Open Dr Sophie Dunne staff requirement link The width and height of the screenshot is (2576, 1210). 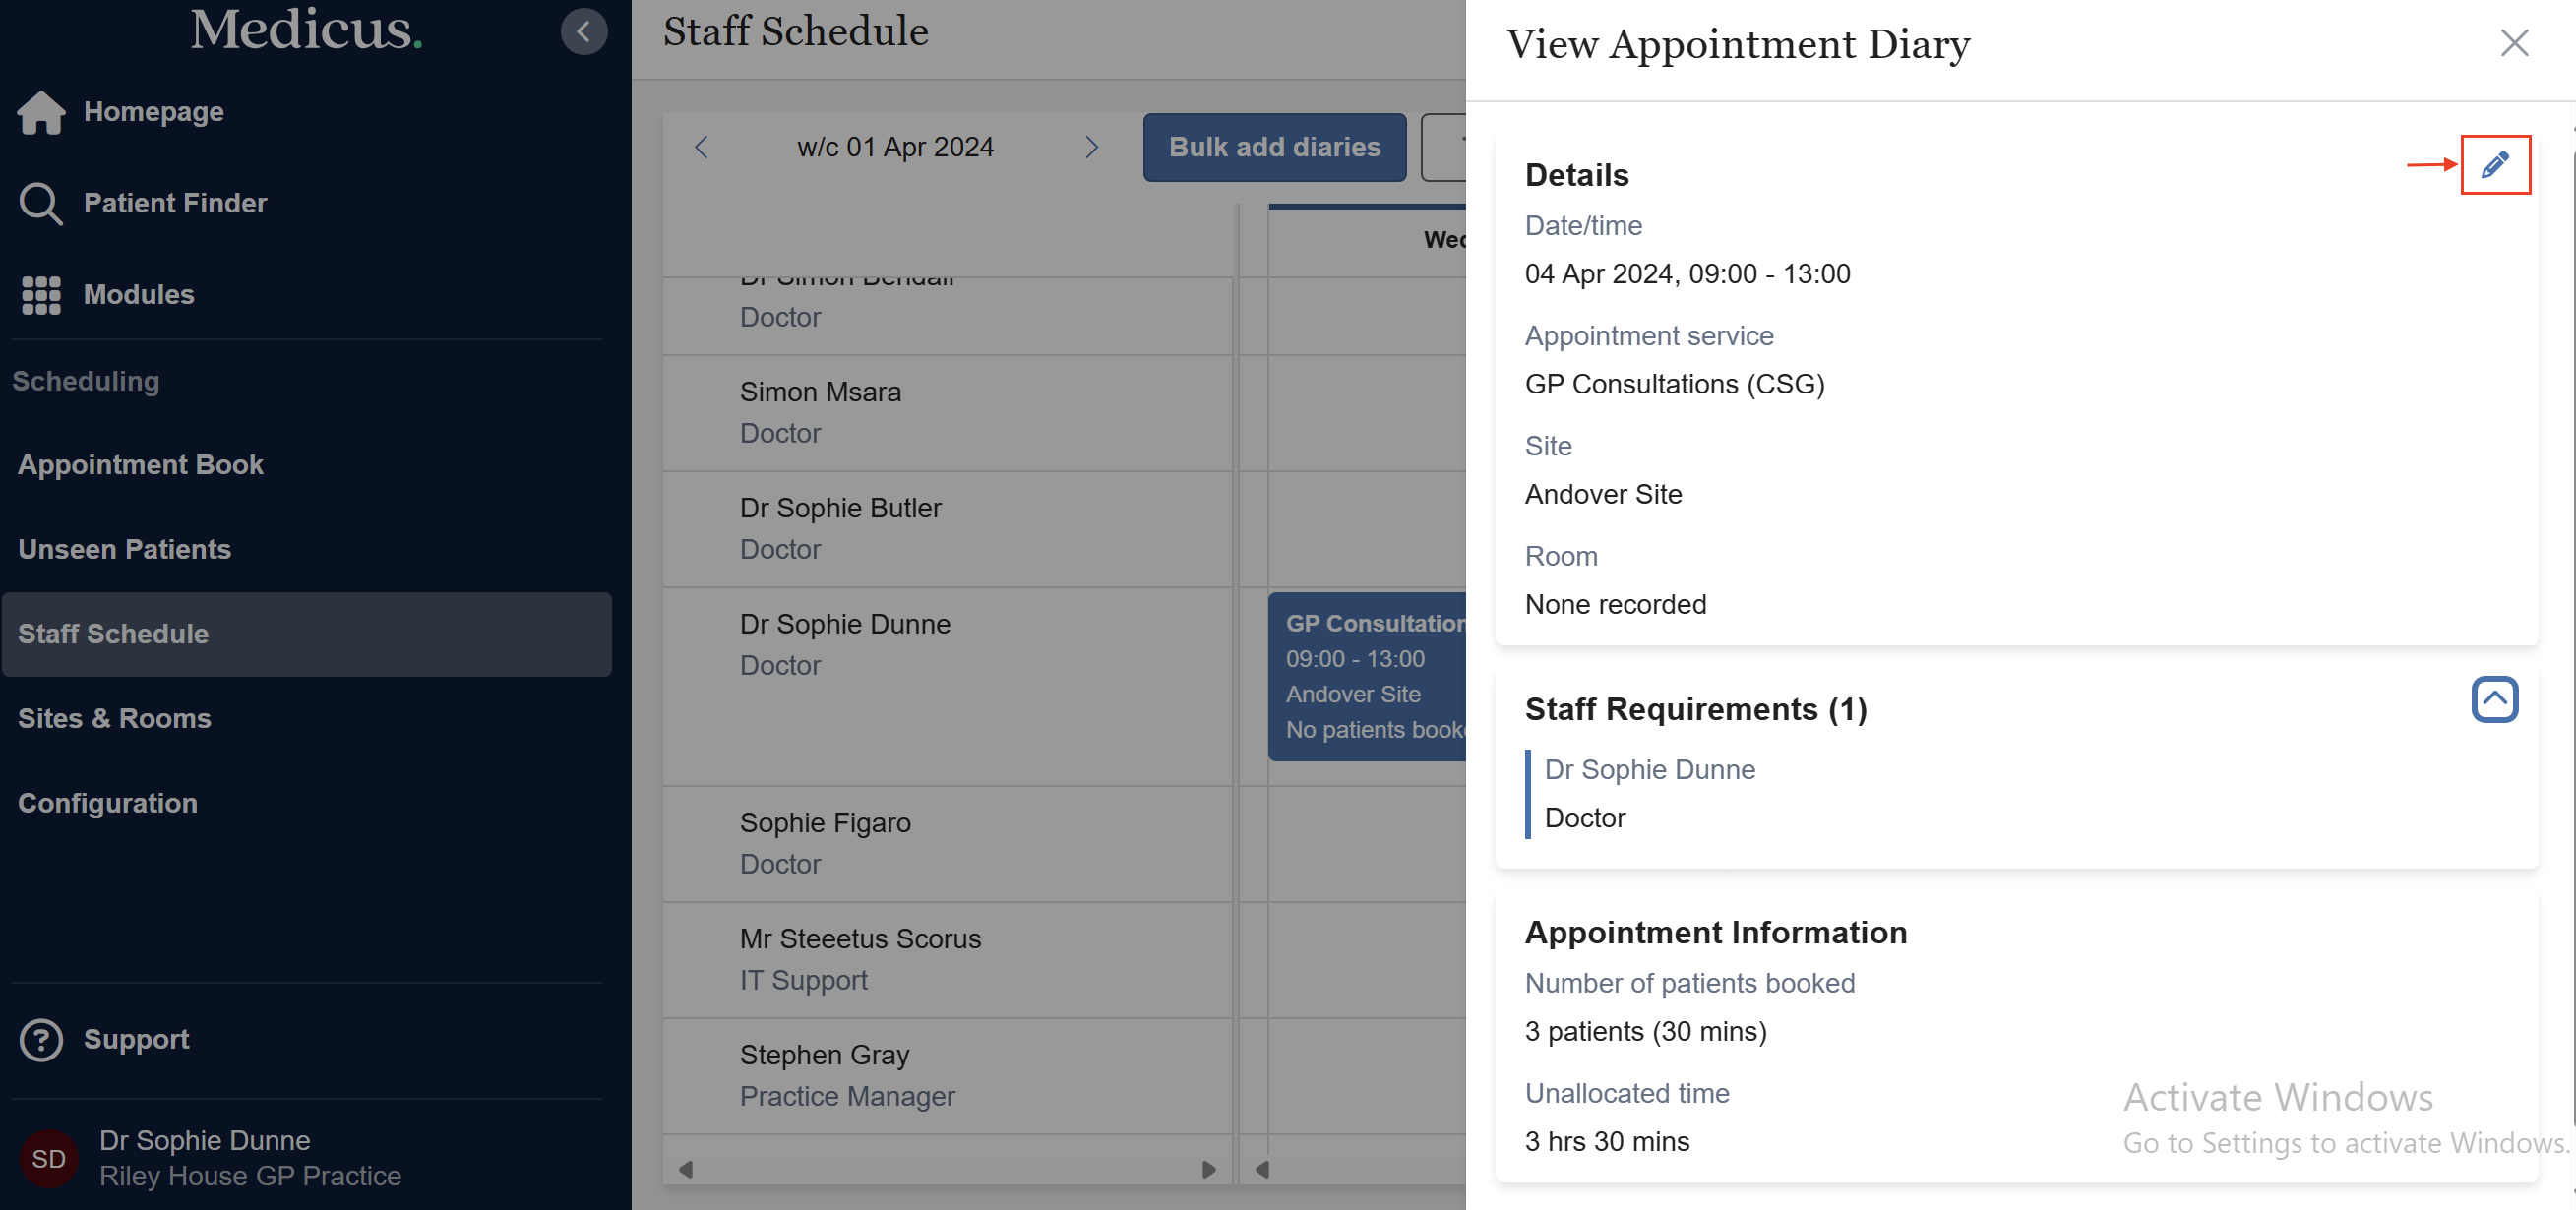pyautogui.click(x=1649, y=769)
